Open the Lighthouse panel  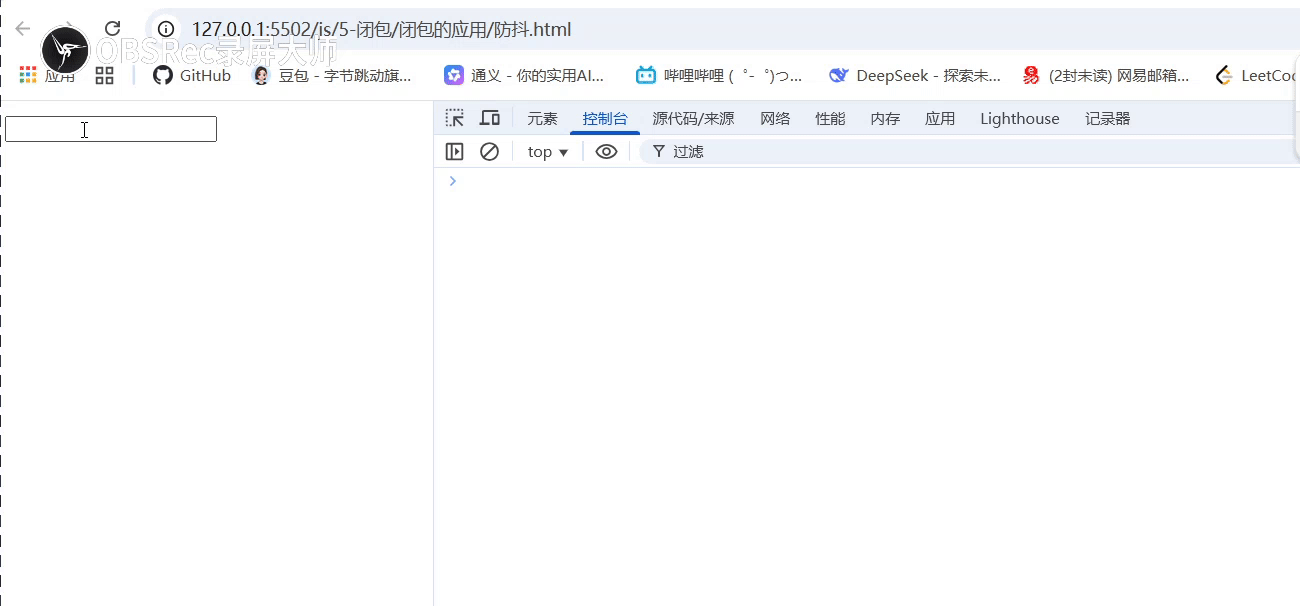point(1019,118)
